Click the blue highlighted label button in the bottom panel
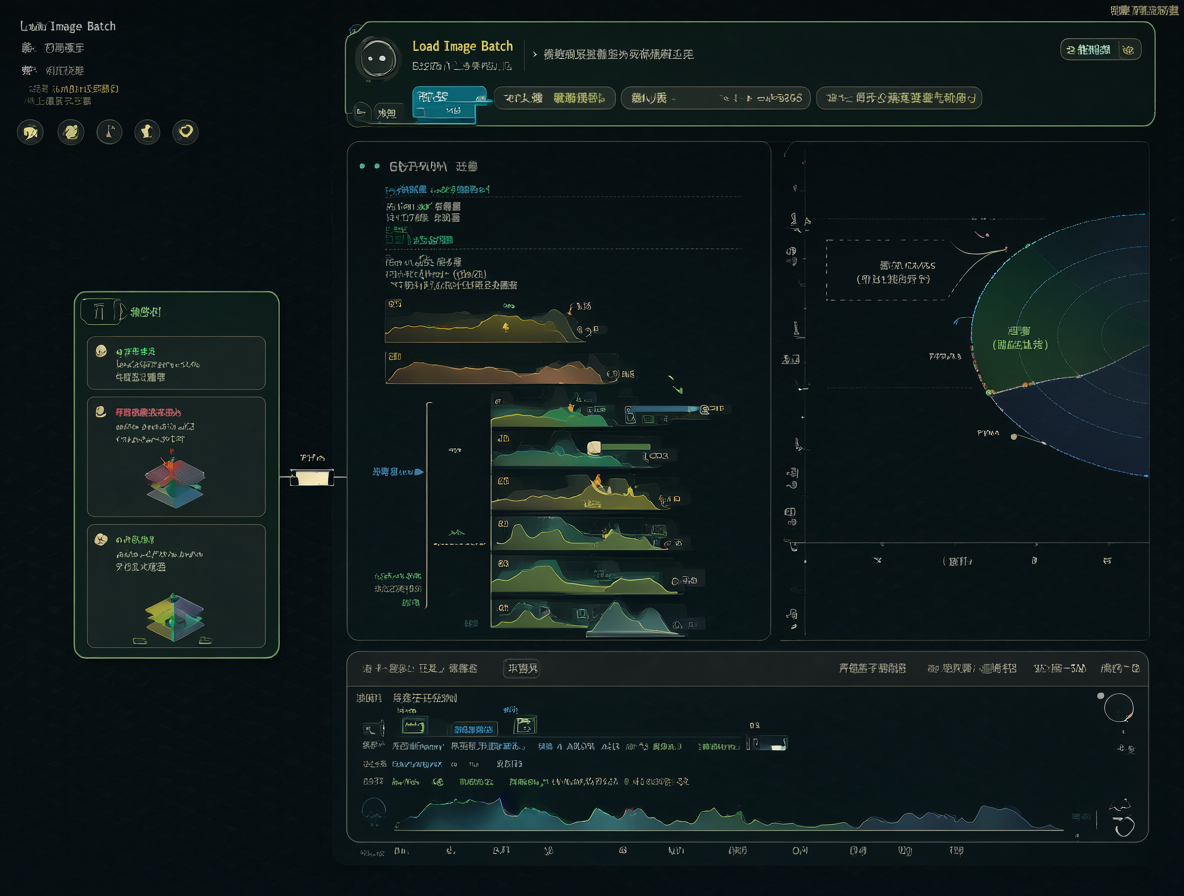This screenshot has width=1184, height=896. coord(473,729)
